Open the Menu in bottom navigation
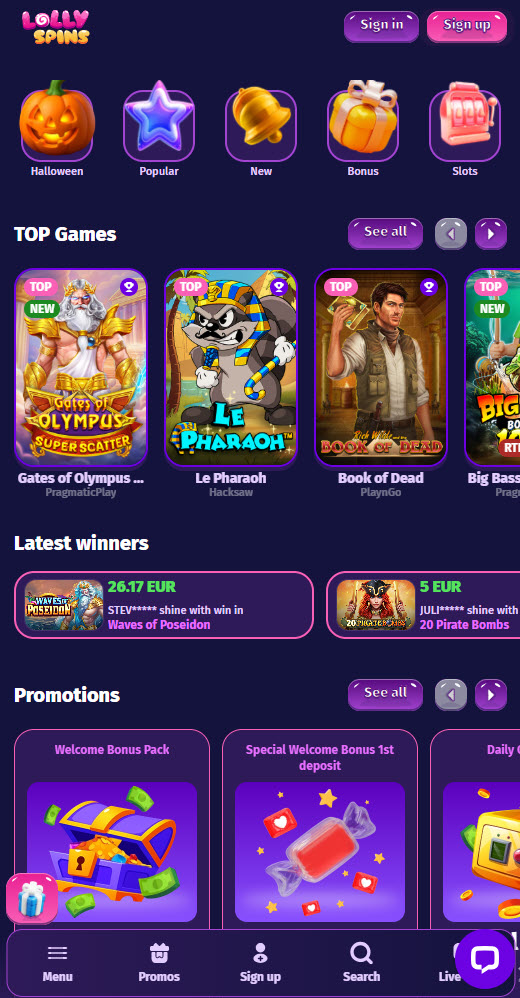This screenshot has width=520, height=998. point(57,963)
